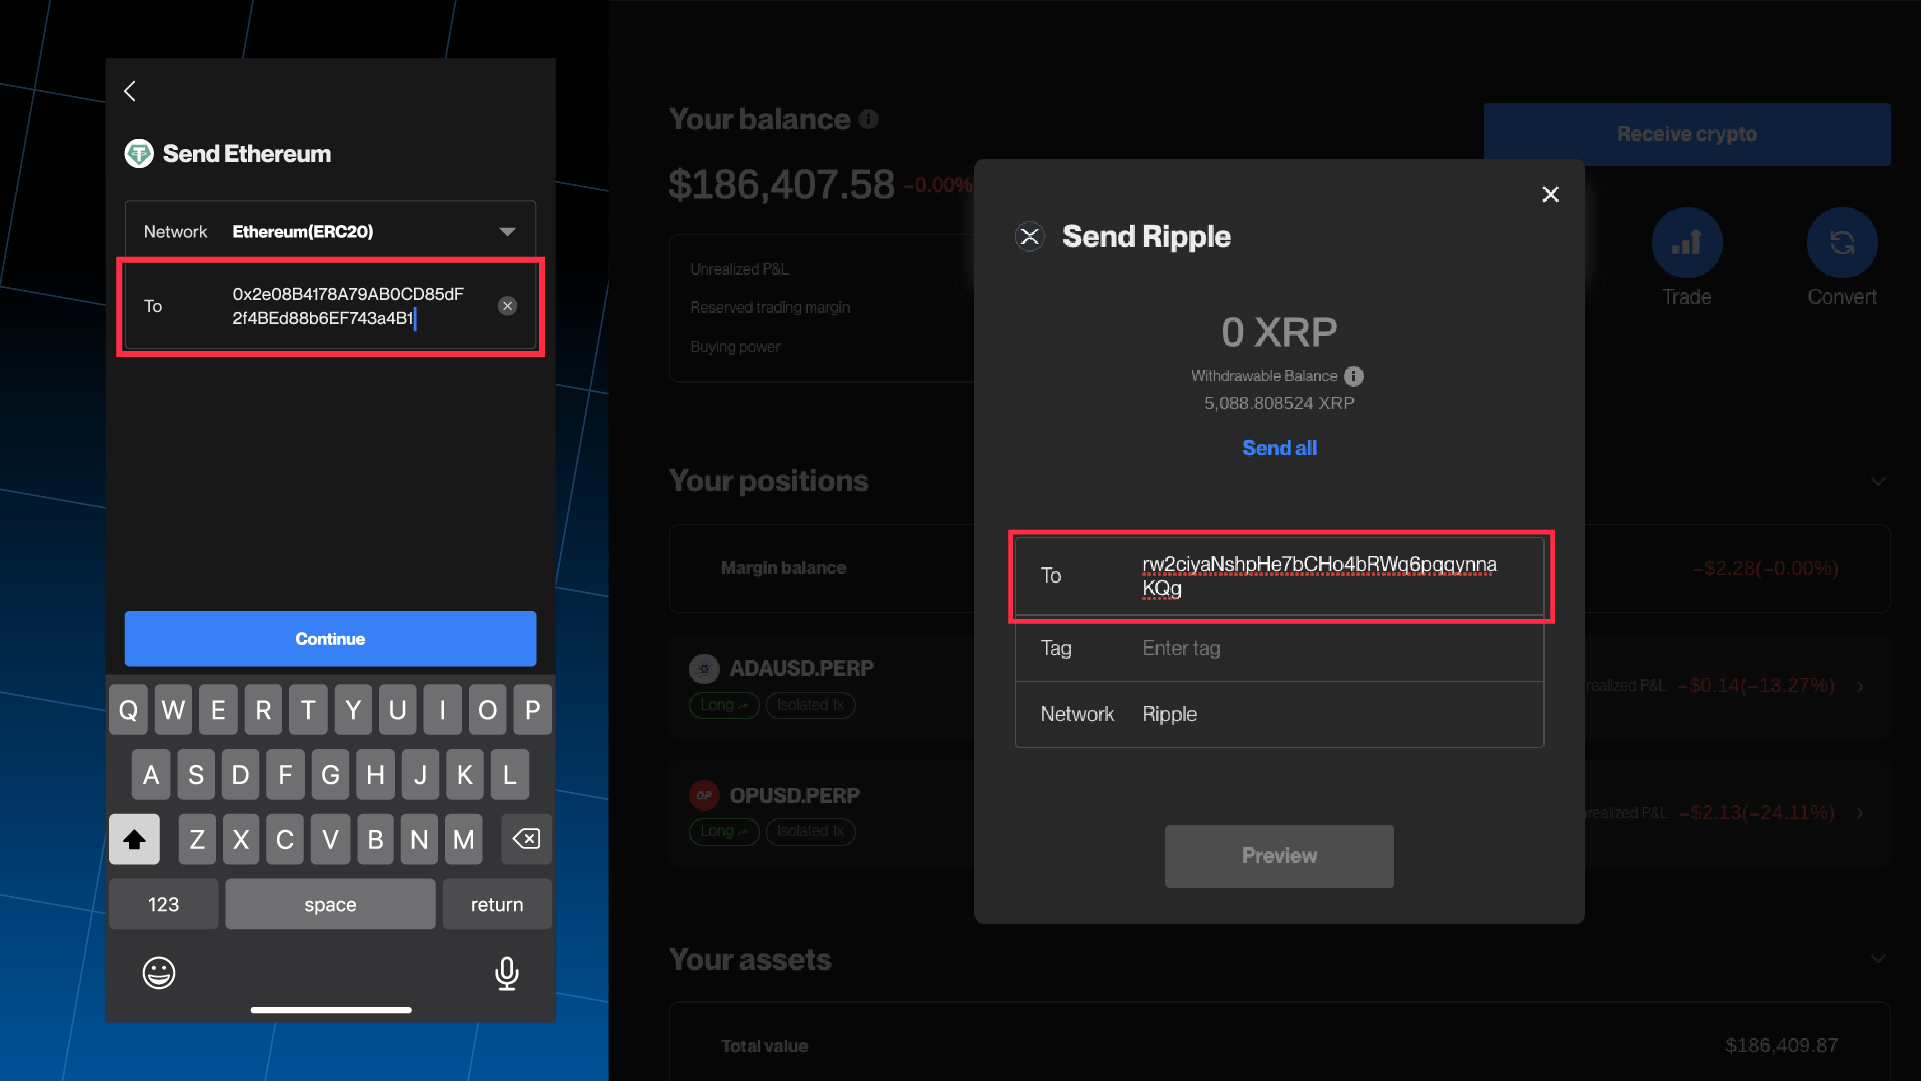Click the Long tag under ADAUSD.PERP

pyautogui.click(x=724, y=705)
